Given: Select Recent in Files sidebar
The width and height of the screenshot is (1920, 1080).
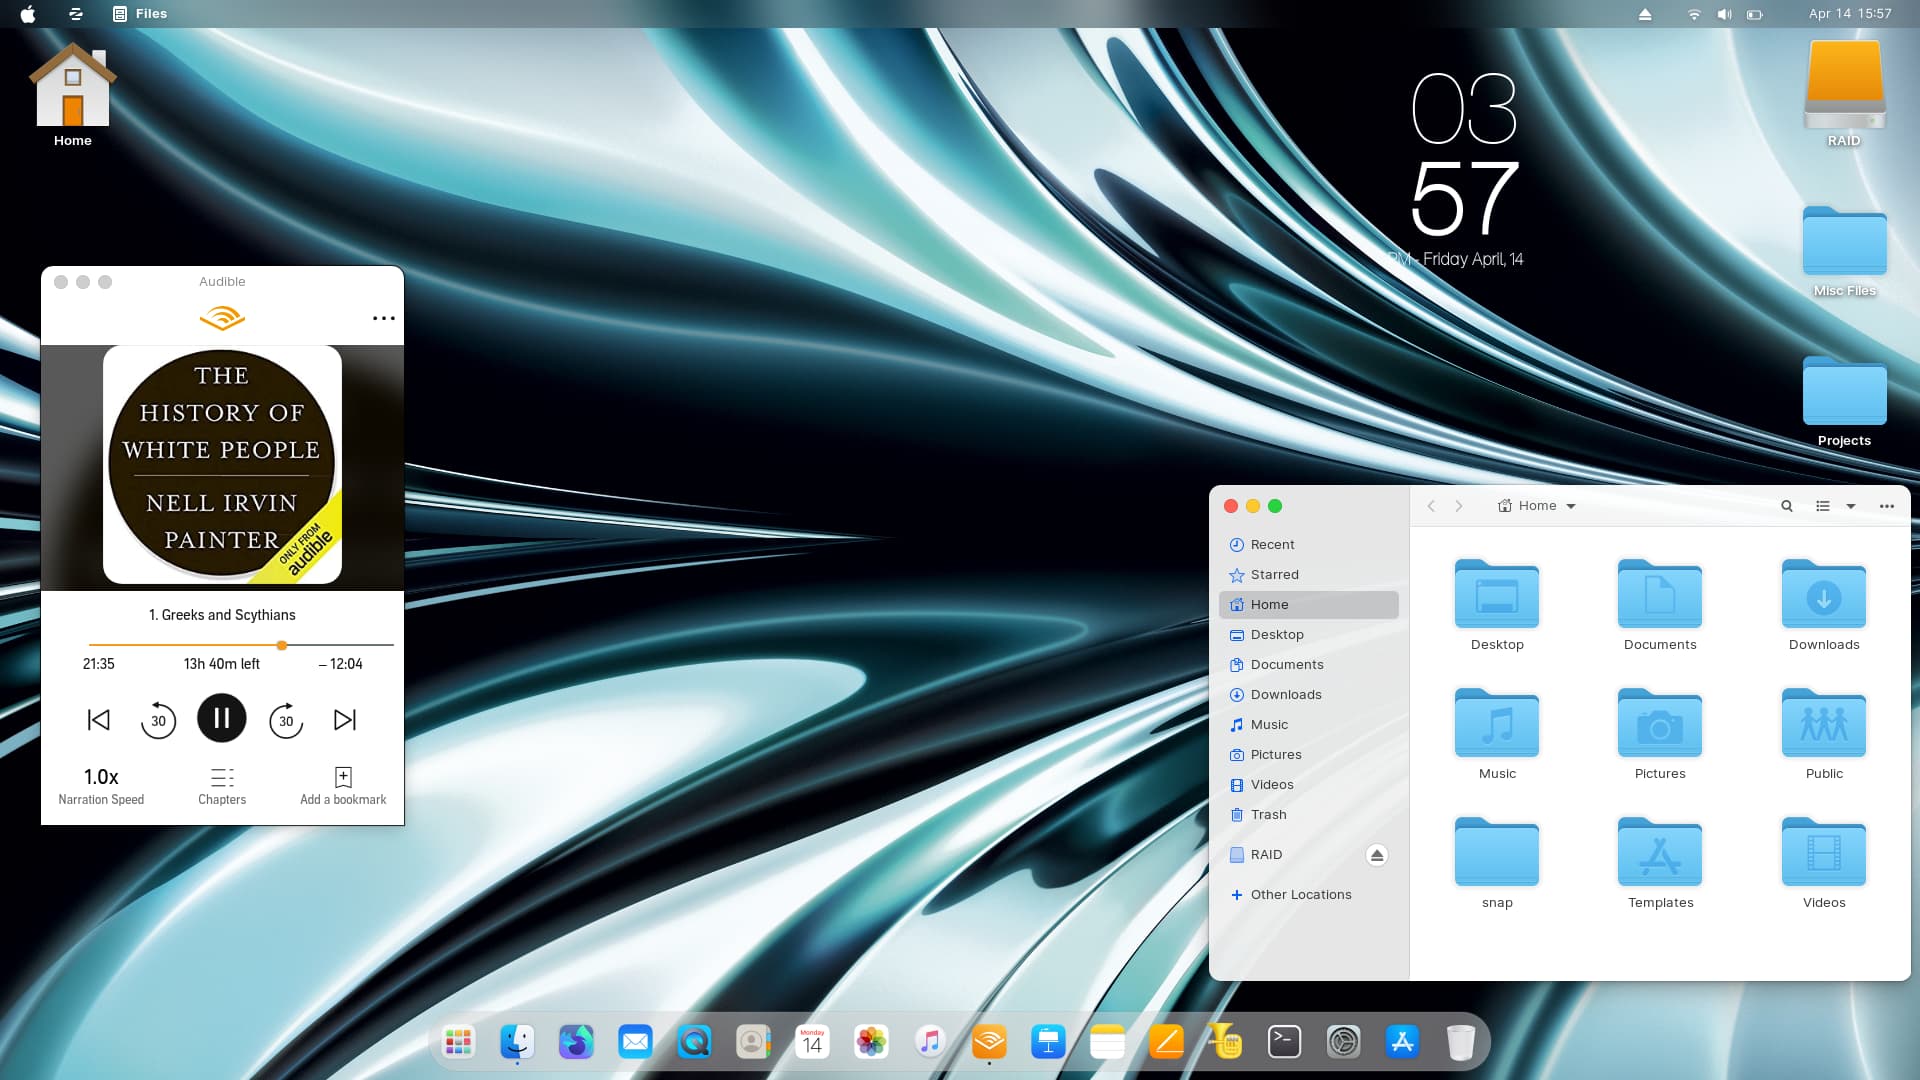Looking at the screenshot, I should 1308,545.
